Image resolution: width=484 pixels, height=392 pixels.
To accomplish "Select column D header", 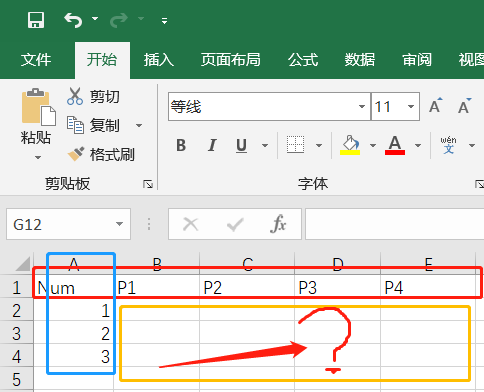I will 338,264.
